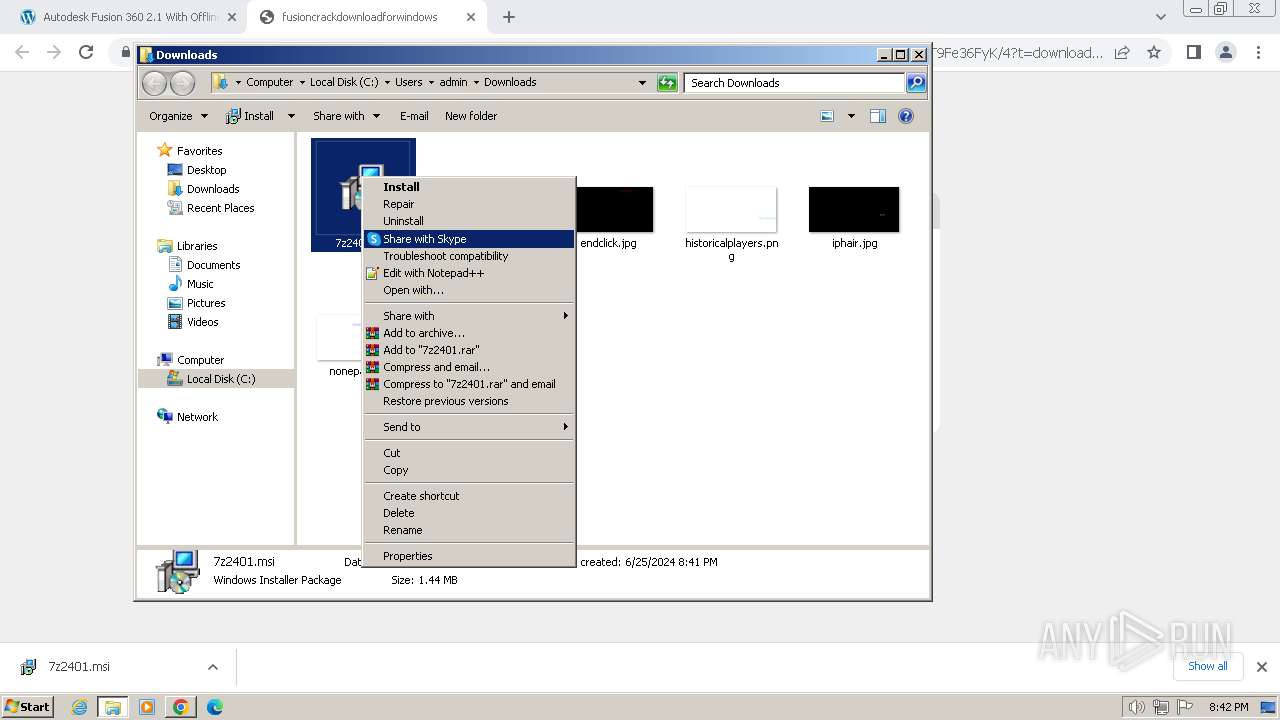
Task: Toggle the preview pane icon
Action: coord(878,116)
